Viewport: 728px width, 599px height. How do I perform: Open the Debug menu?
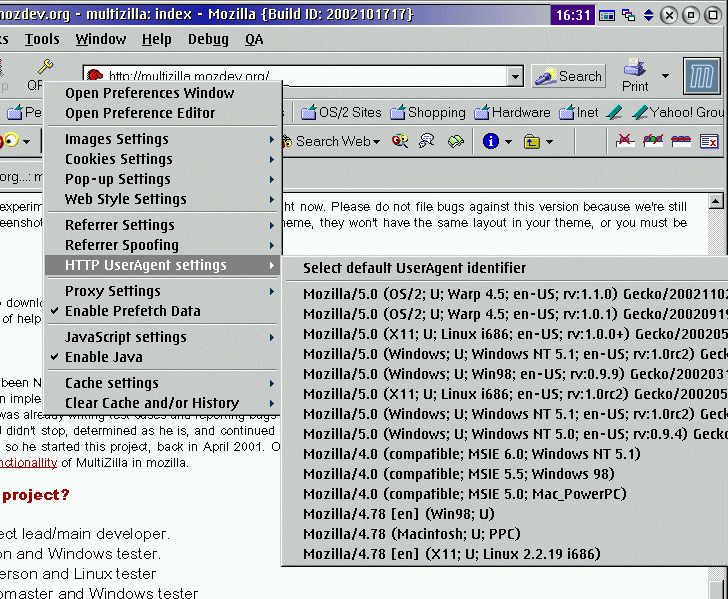[208, 39]
